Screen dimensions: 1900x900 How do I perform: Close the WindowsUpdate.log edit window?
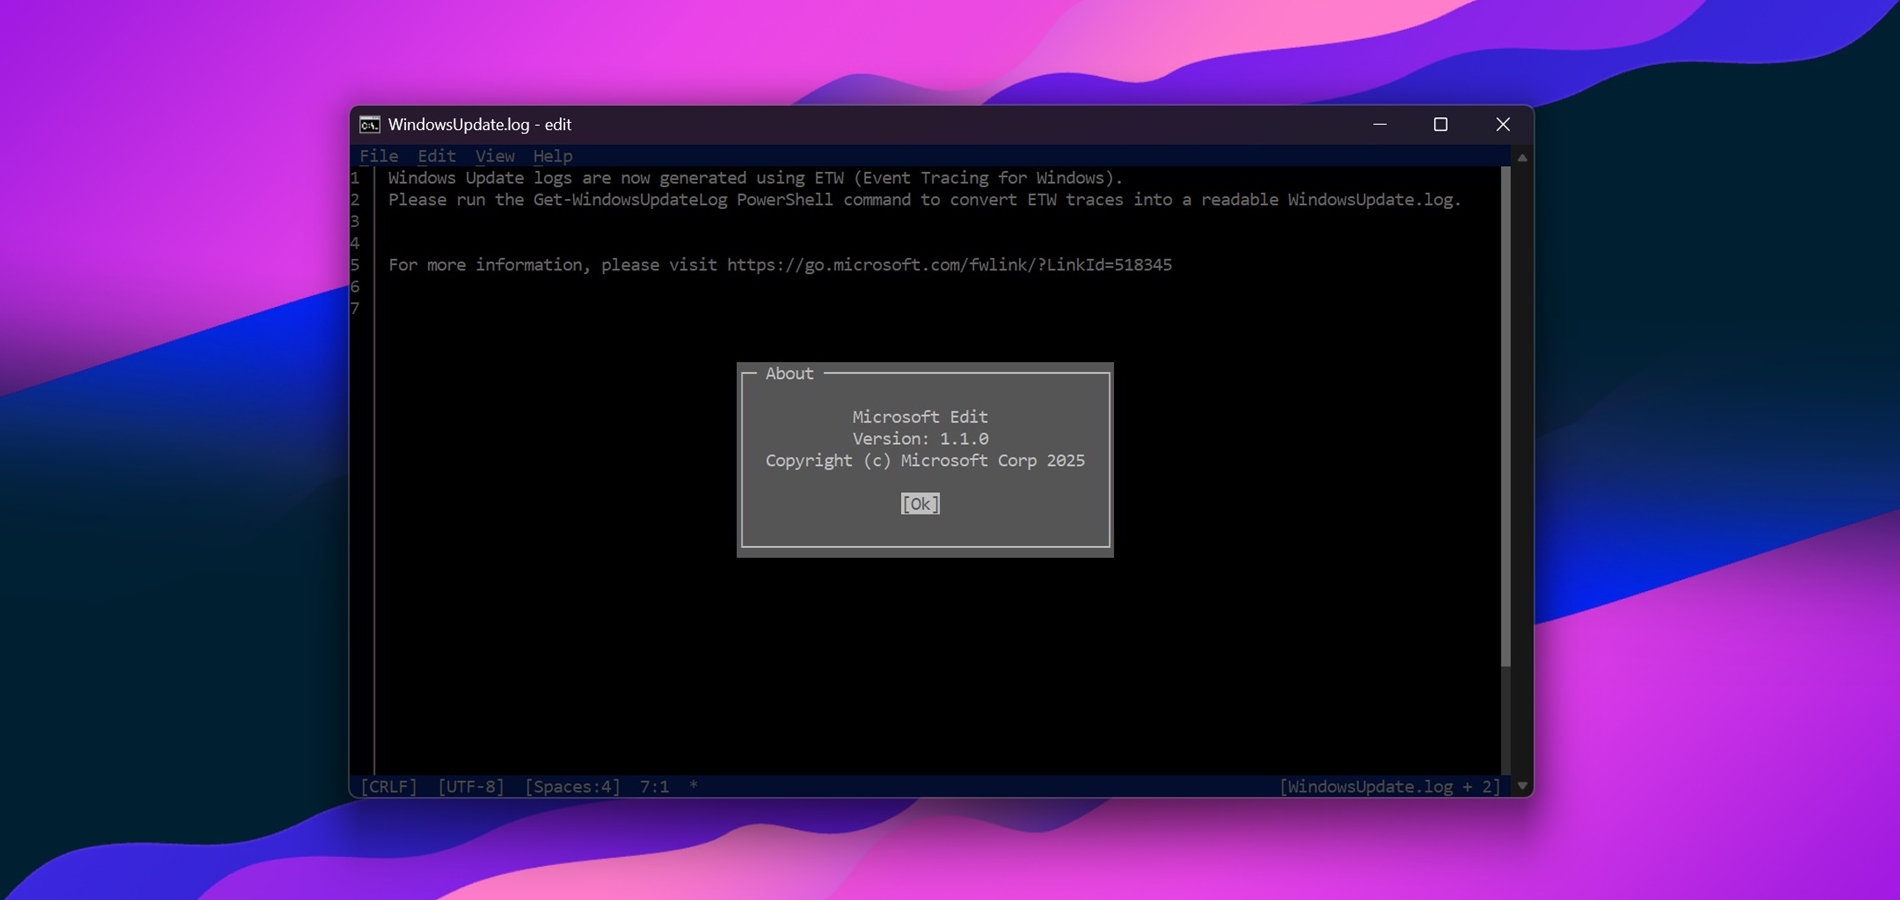point(1503,124)
